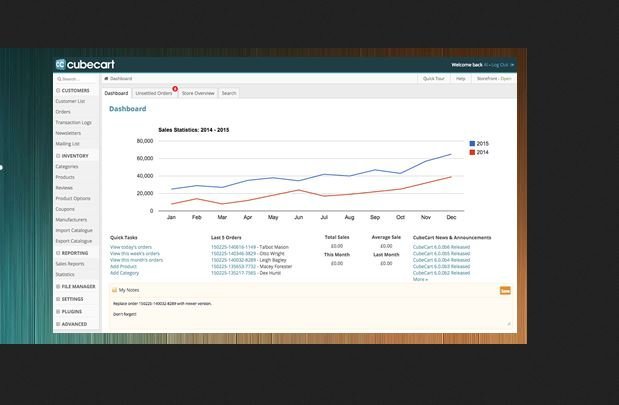Click the home icon in the breadcrumb
This screenshot has width=619, height=405.
point(106,78)
